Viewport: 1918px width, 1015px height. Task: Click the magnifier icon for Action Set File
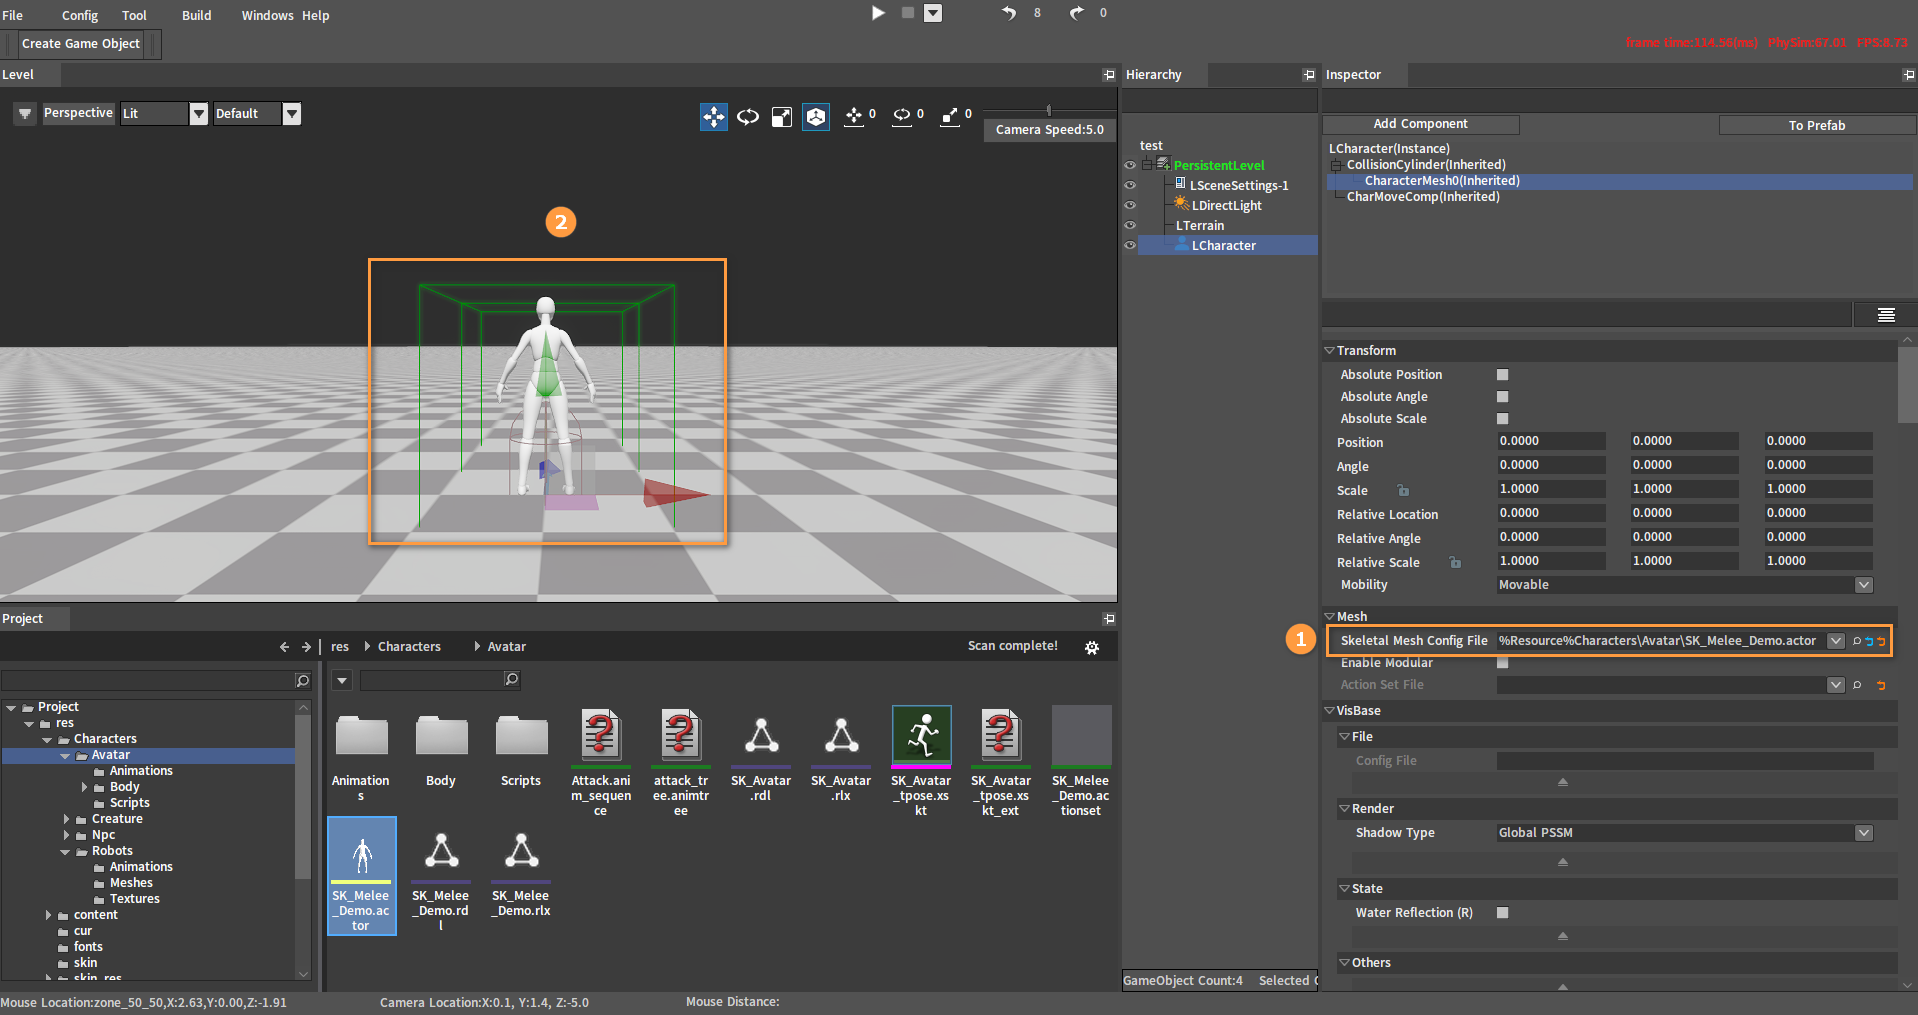coord(1857,685)
